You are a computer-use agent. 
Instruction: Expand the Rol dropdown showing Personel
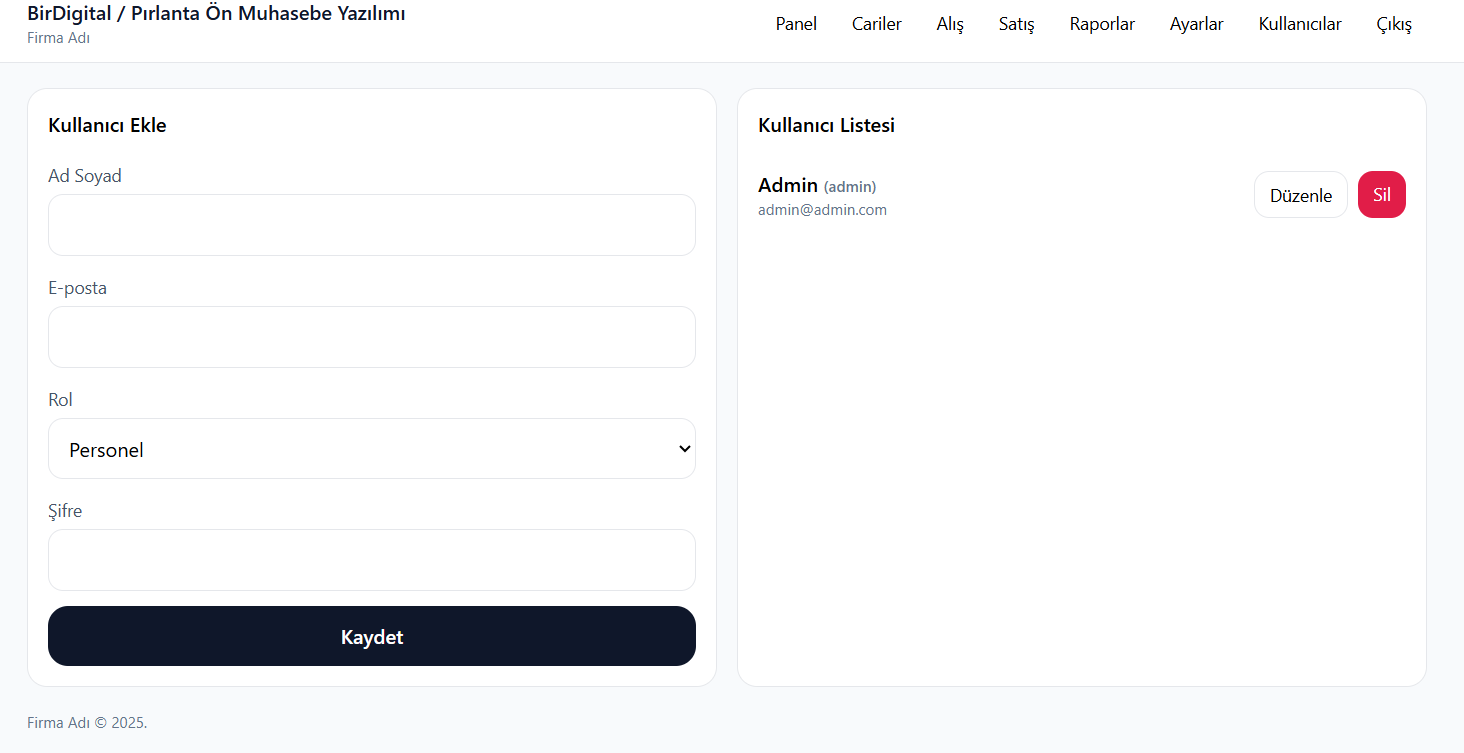coord(371,449)
